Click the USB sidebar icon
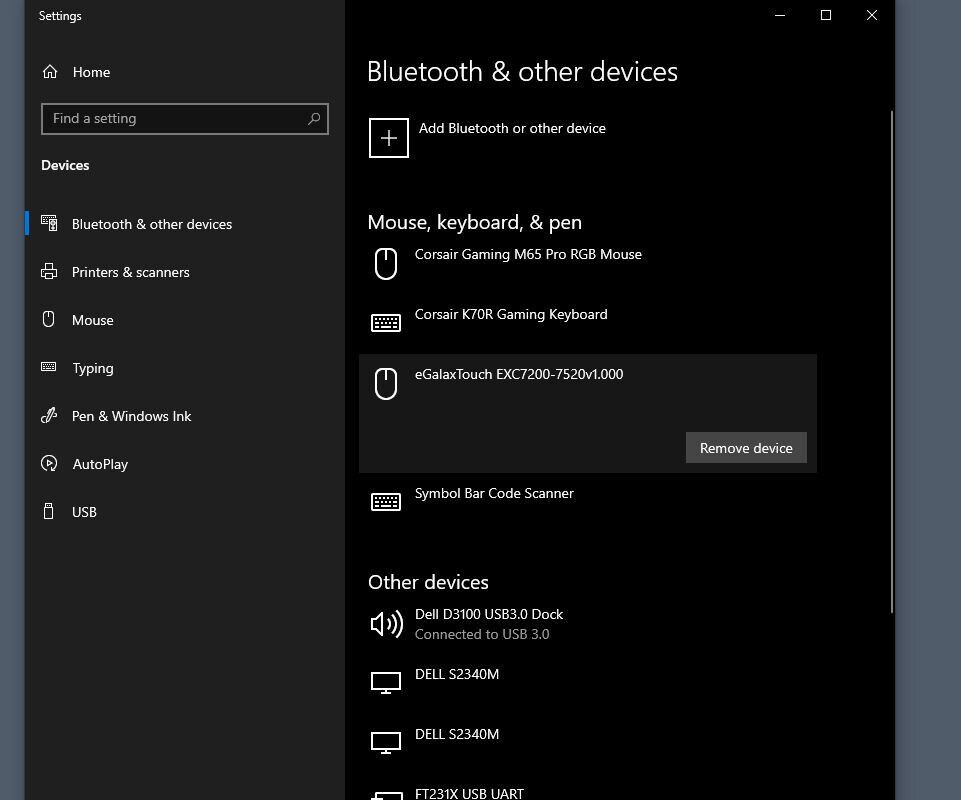 (x=49, y=511)
